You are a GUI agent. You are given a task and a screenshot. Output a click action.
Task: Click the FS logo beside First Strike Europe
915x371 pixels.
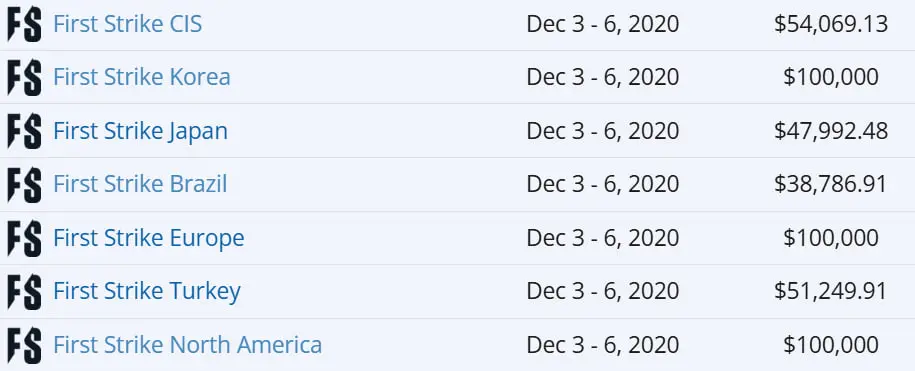pyautogui.click(x=24, y=239)
